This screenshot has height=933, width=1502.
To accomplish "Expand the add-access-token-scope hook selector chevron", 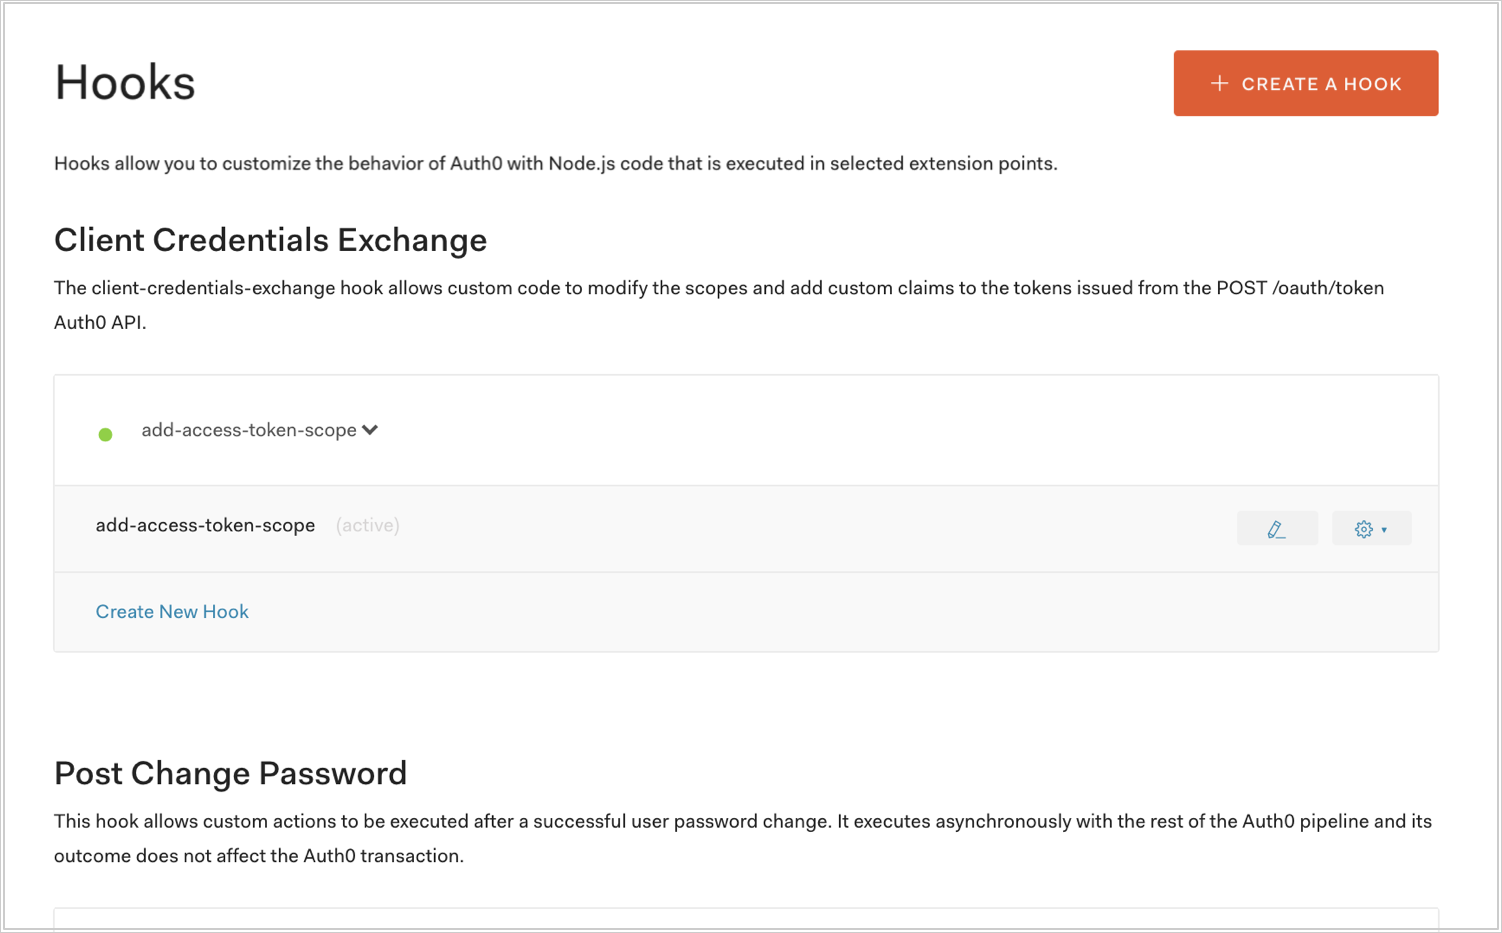I will (371, 429).
